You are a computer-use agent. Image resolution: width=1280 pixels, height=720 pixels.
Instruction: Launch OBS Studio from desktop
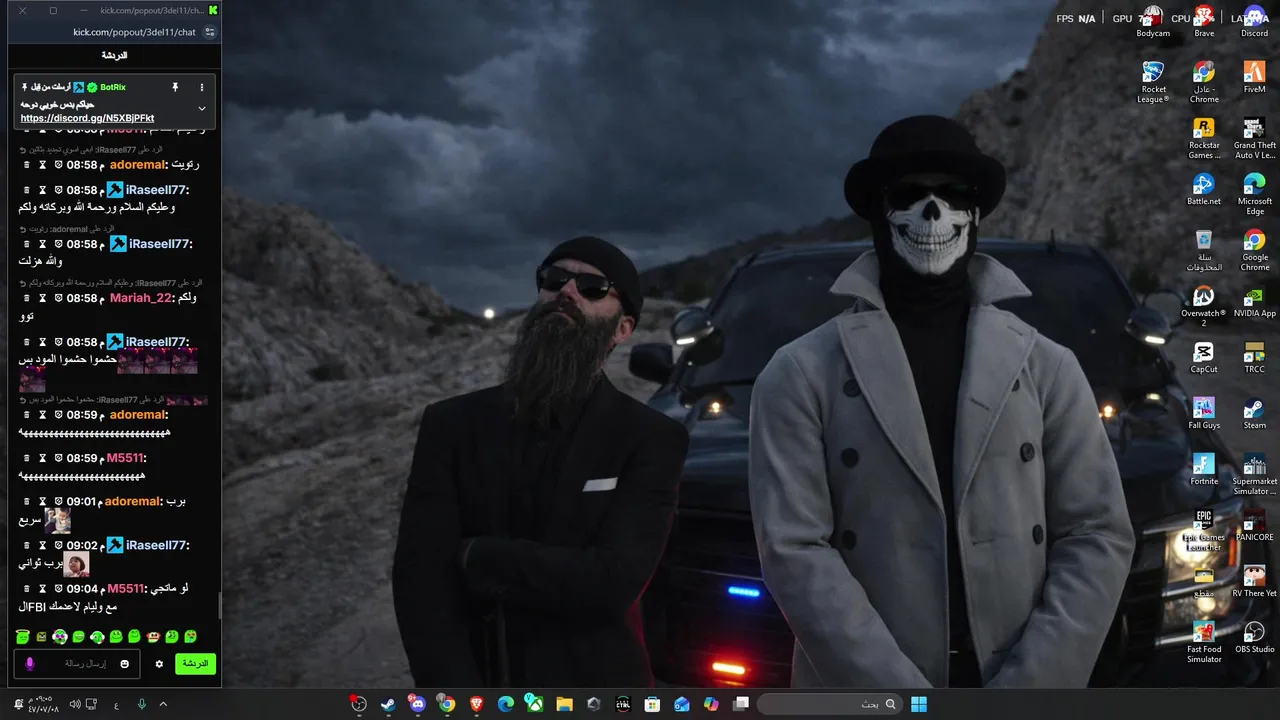click(1254, 637)
